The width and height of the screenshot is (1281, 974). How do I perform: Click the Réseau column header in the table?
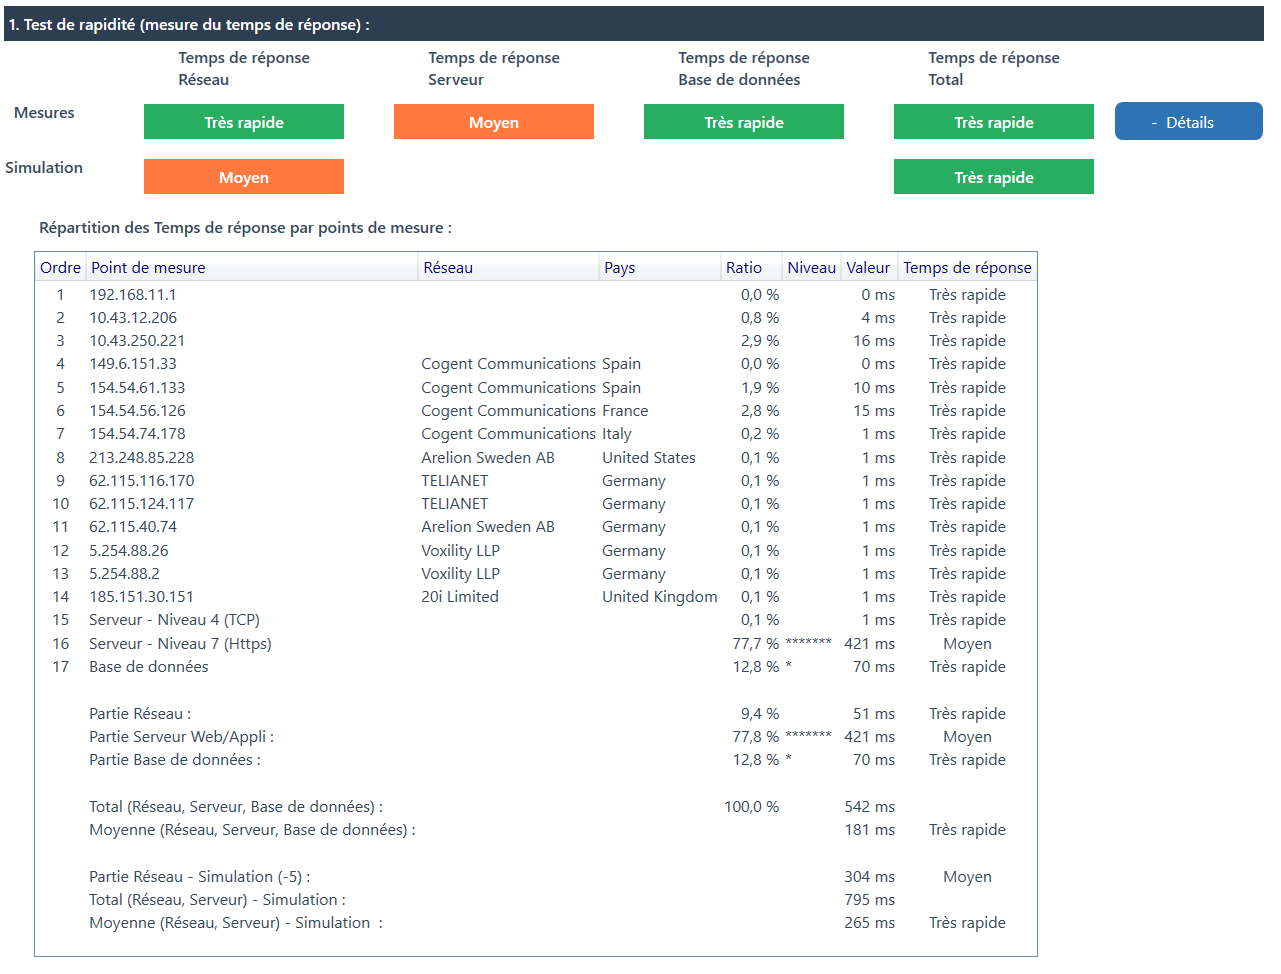(508, 267)
